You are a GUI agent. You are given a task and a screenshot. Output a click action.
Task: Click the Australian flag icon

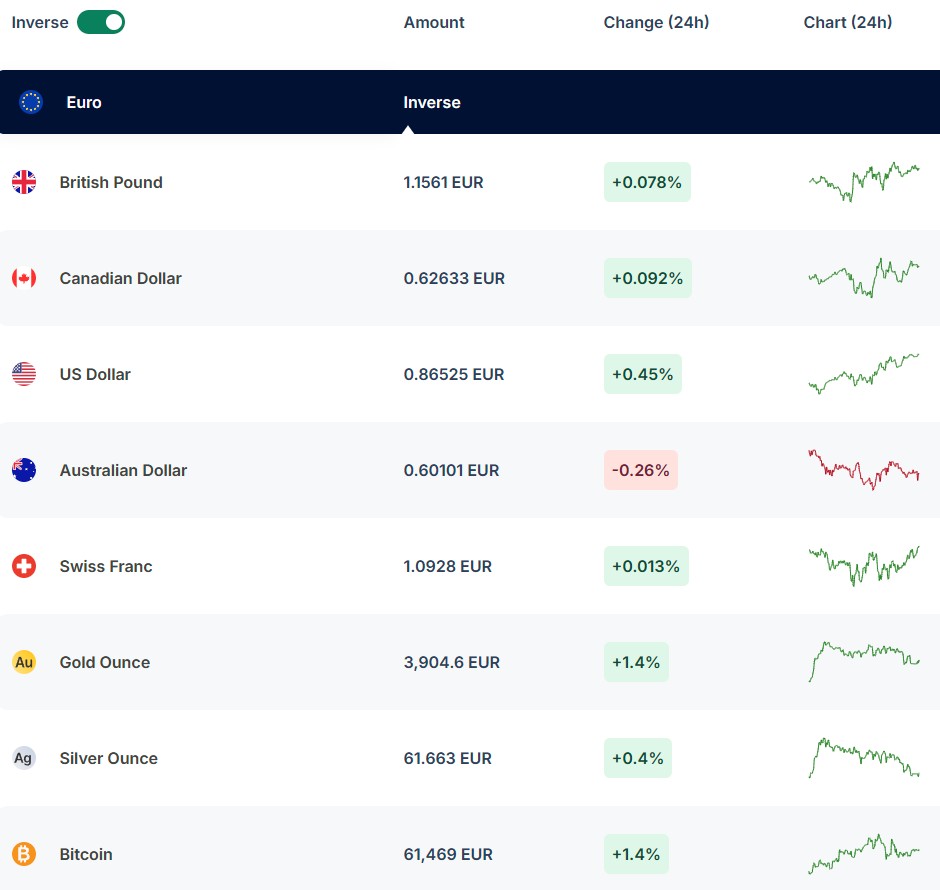point(24,470)
